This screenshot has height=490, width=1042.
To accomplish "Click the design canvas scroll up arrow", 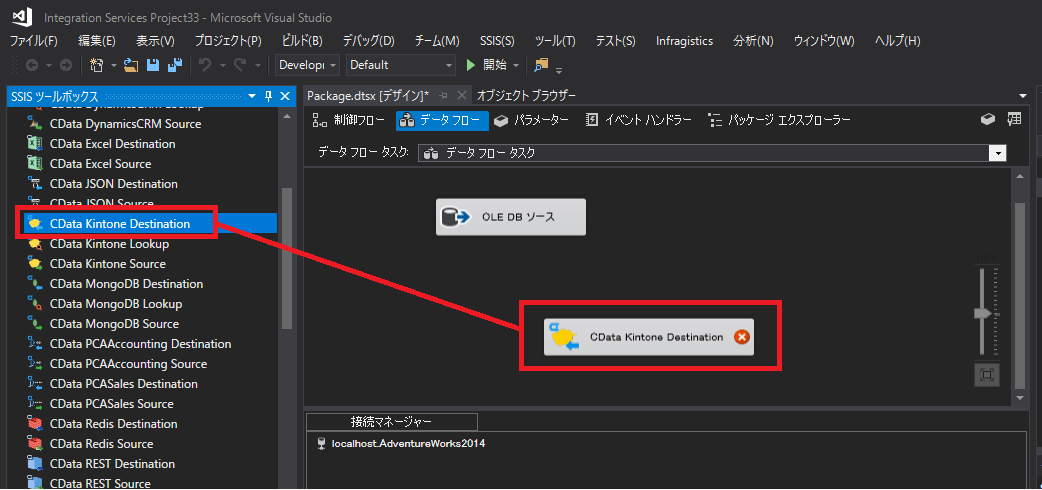I will (x=1021, y=176).
